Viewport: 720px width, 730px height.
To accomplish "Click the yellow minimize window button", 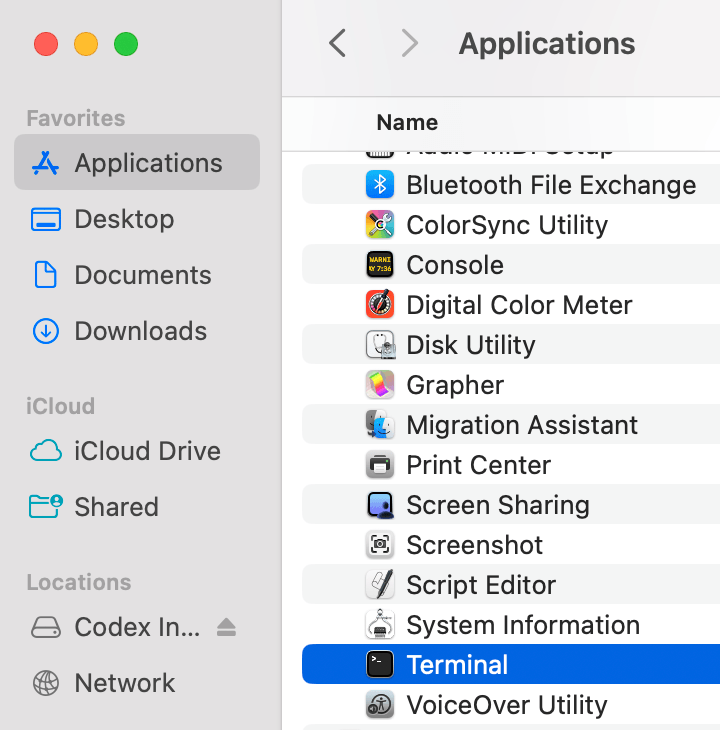I will pyautogui.click(x=86, y=44).
